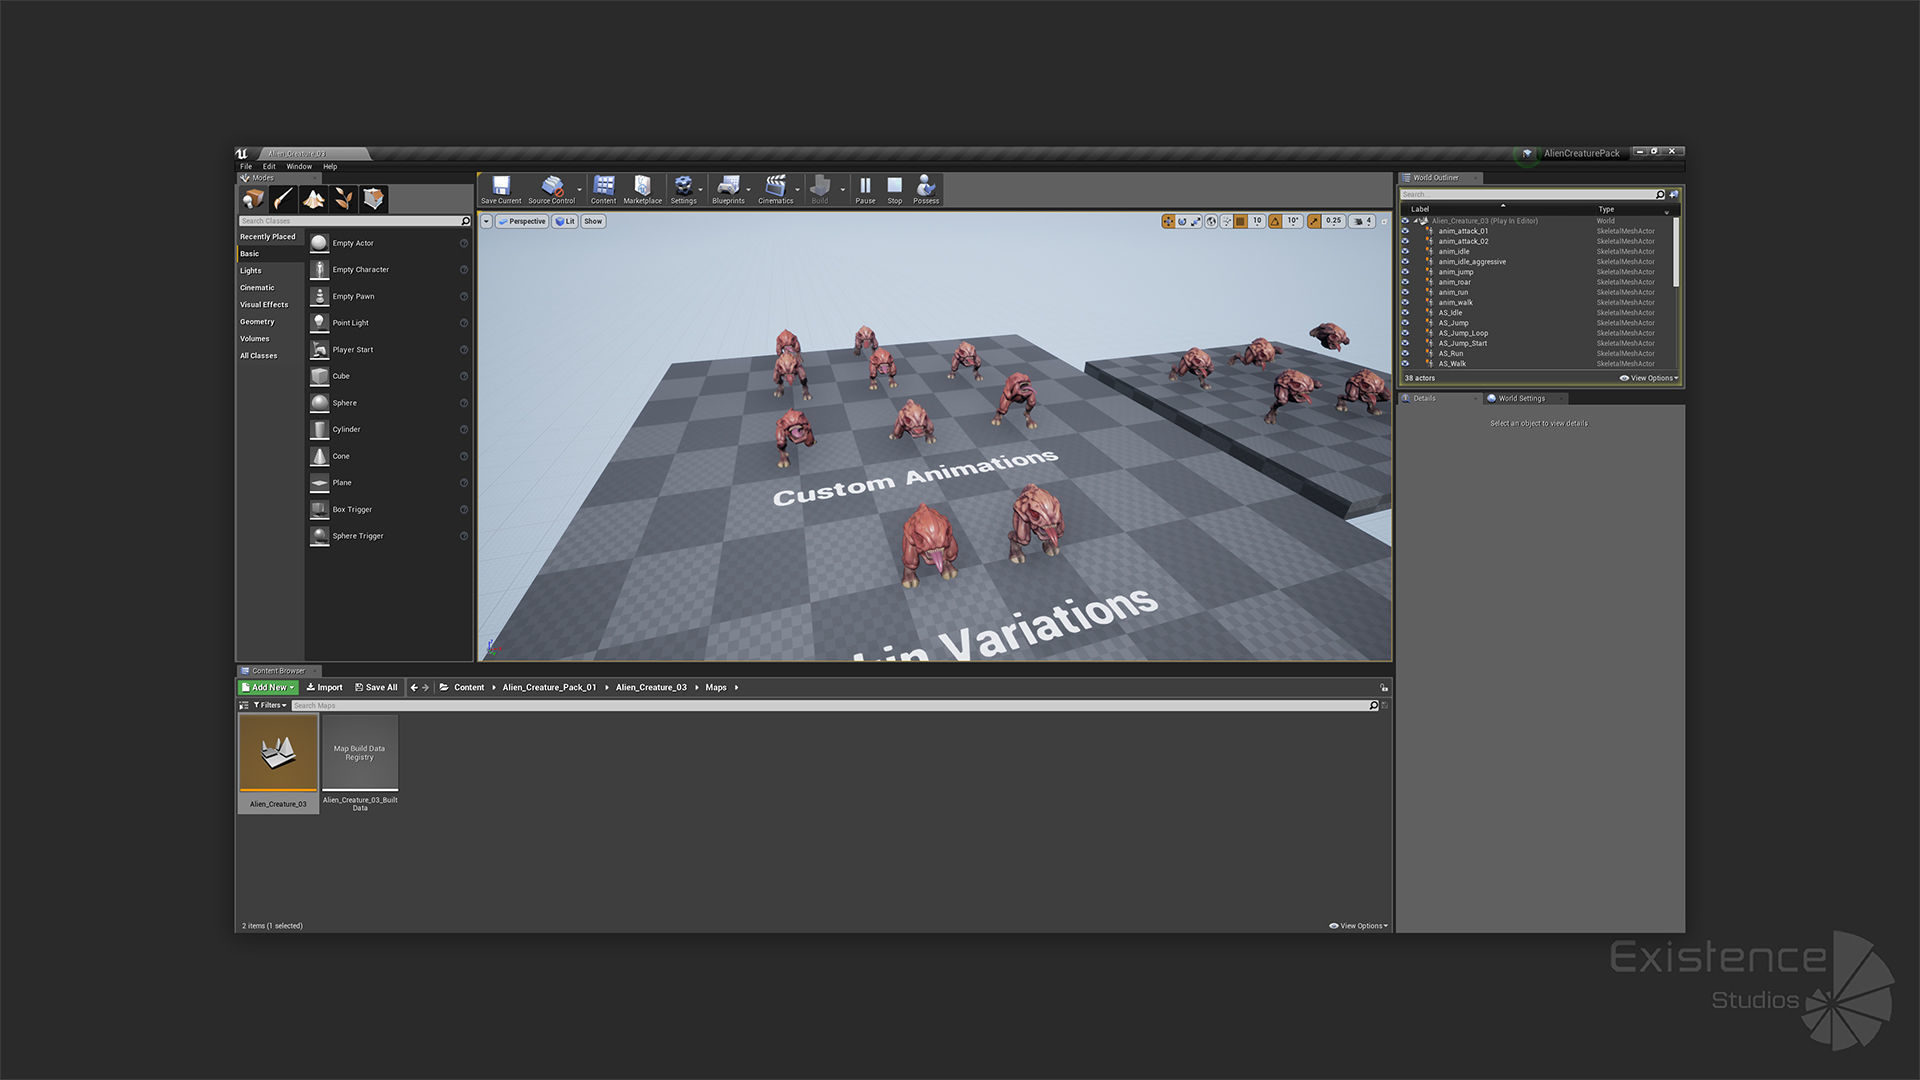Expand the Filters dropdown in Content Browser
This screenshot has height=1080, width=1920.
tap(270, 705)
